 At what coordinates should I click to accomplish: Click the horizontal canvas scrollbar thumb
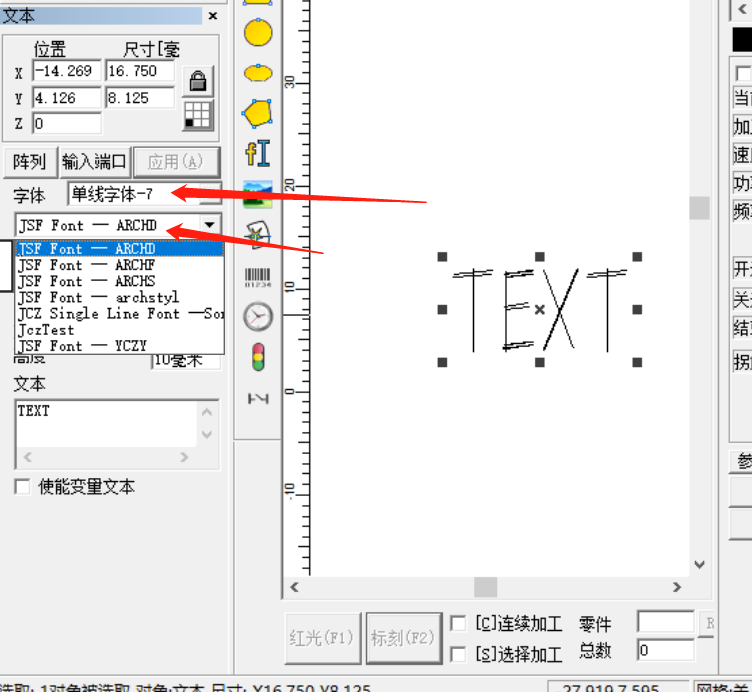(x=485, y=587)
